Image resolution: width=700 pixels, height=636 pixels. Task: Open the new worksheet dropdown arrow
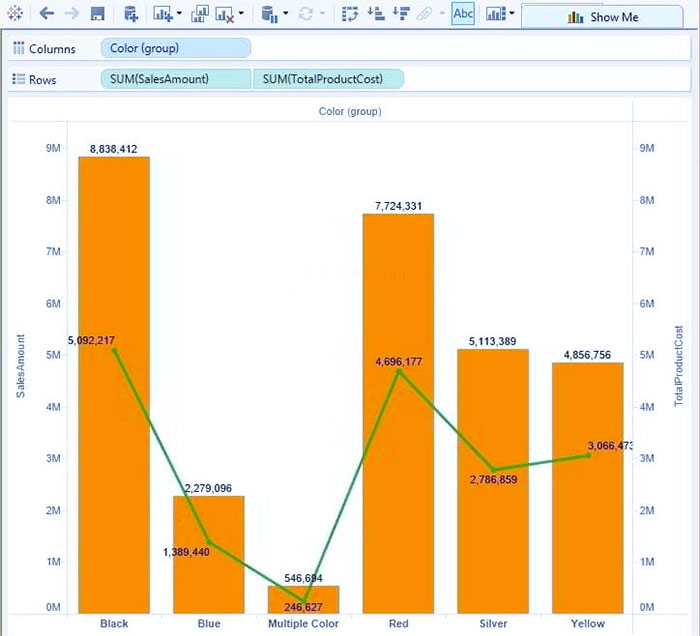[x=179, y=13]
